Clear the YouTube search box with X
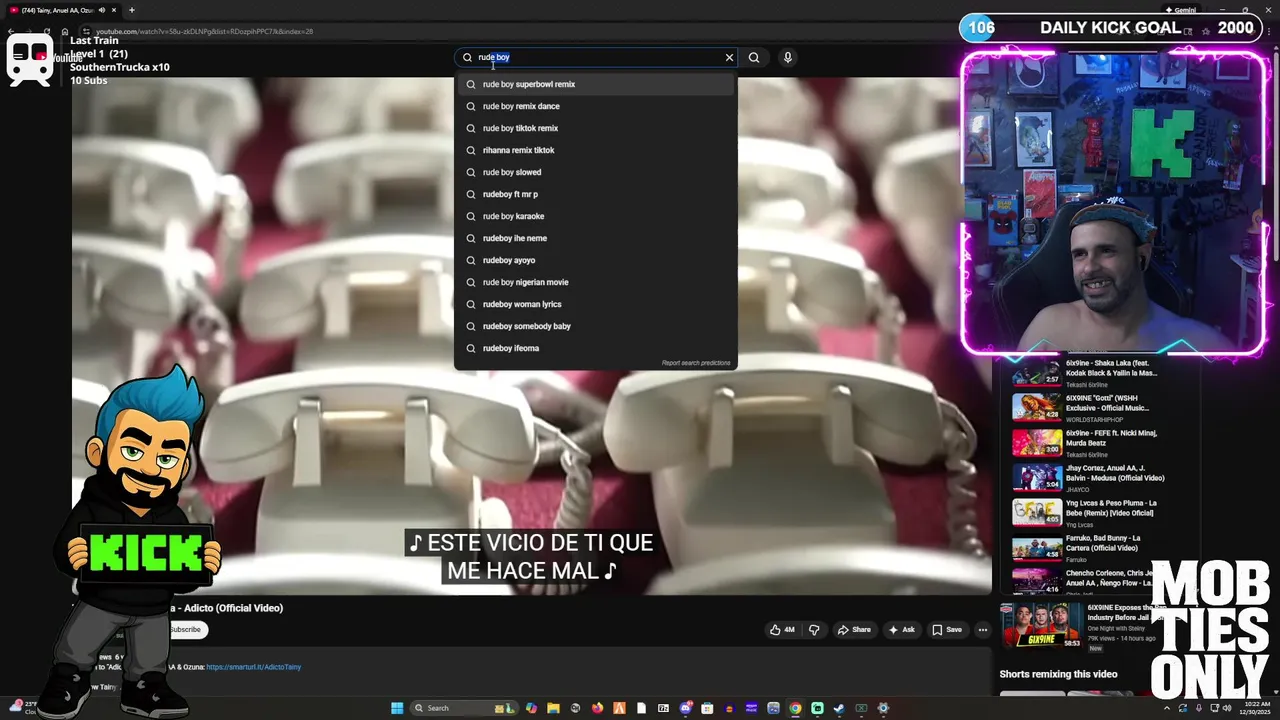The image size is (1280, 720). [x=729, y=57]
